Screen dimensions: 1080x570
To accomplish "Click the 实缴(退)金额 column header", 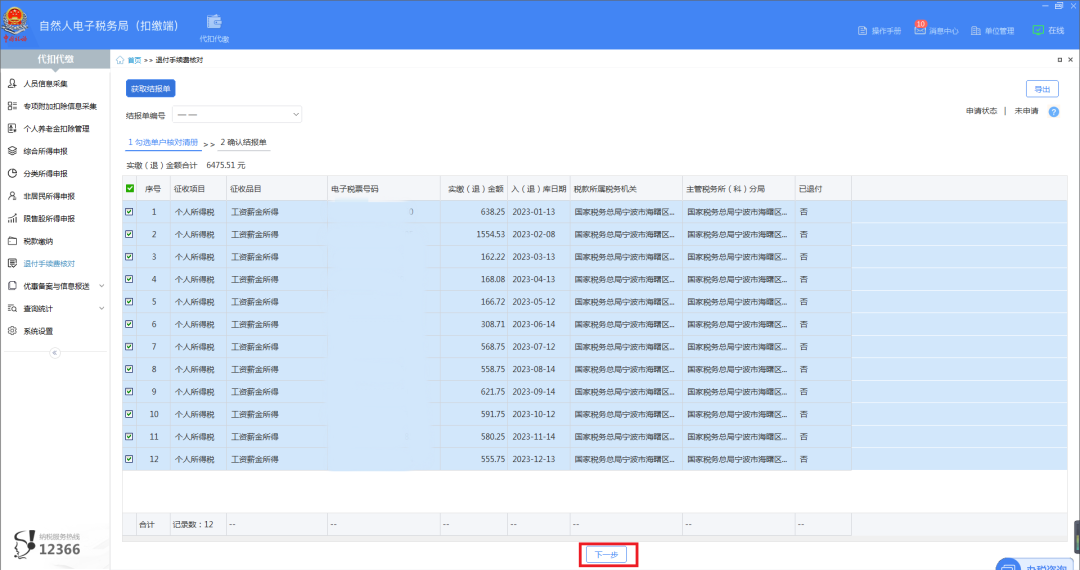I will click(474, 189).
